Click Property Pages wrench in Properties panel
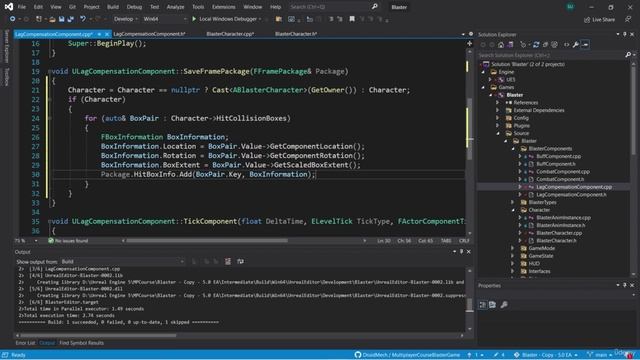This screenshot has height=360, width=640. 504,304
